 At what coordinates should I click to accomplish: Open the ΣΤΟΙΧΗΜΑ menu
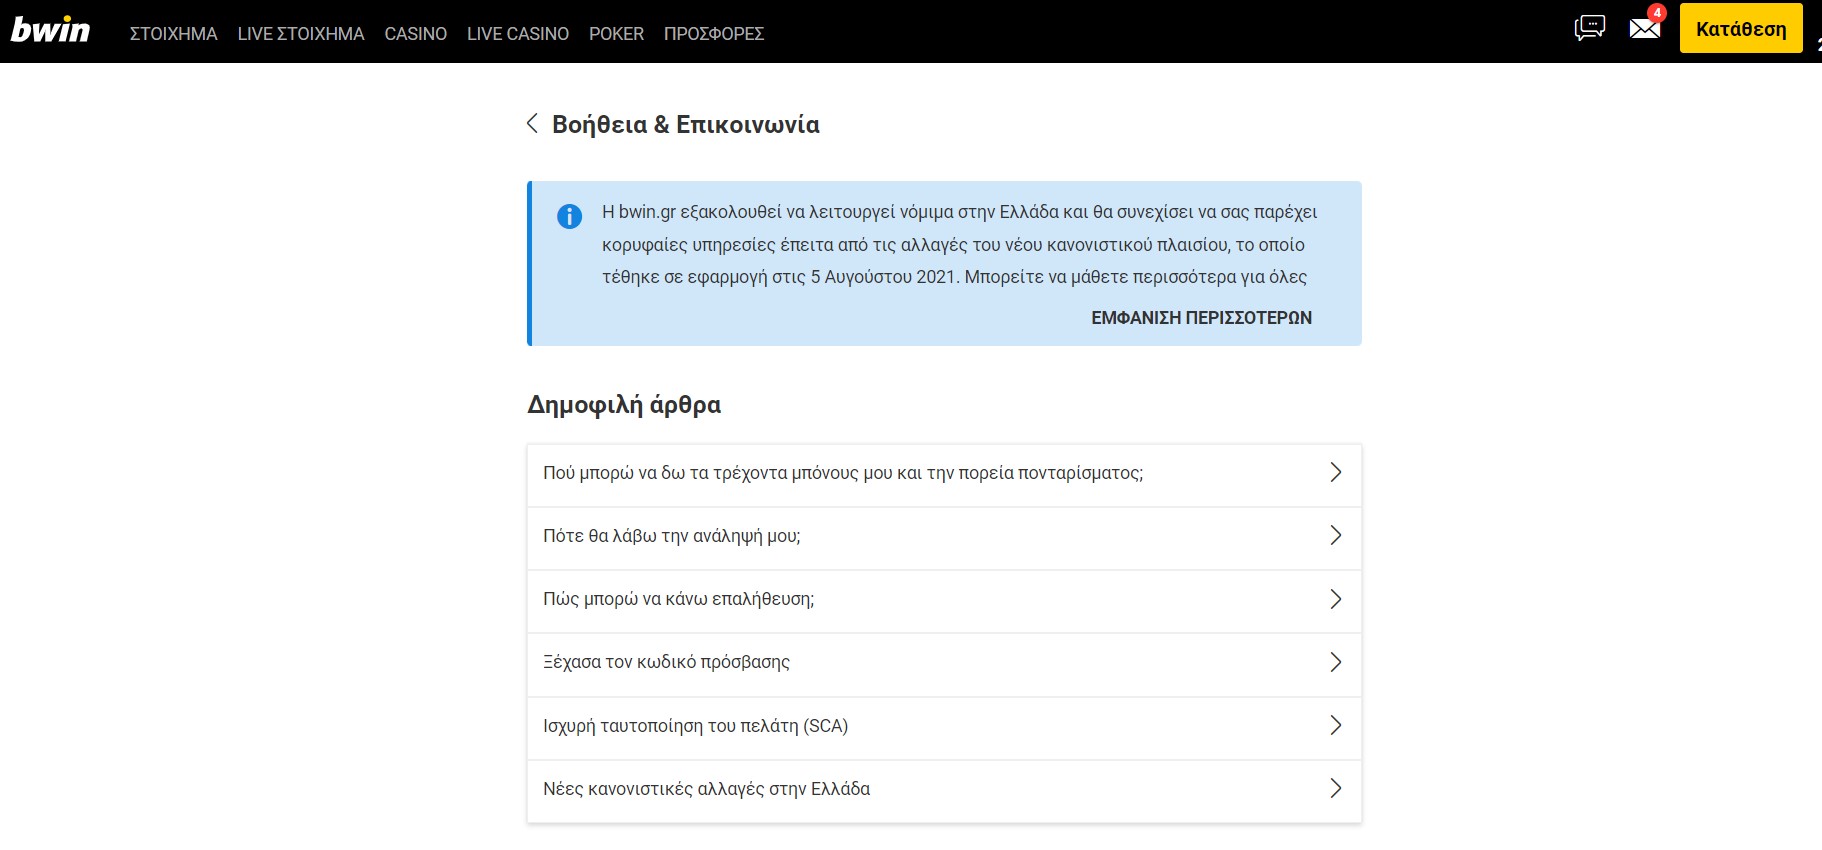tap(173, 34)
